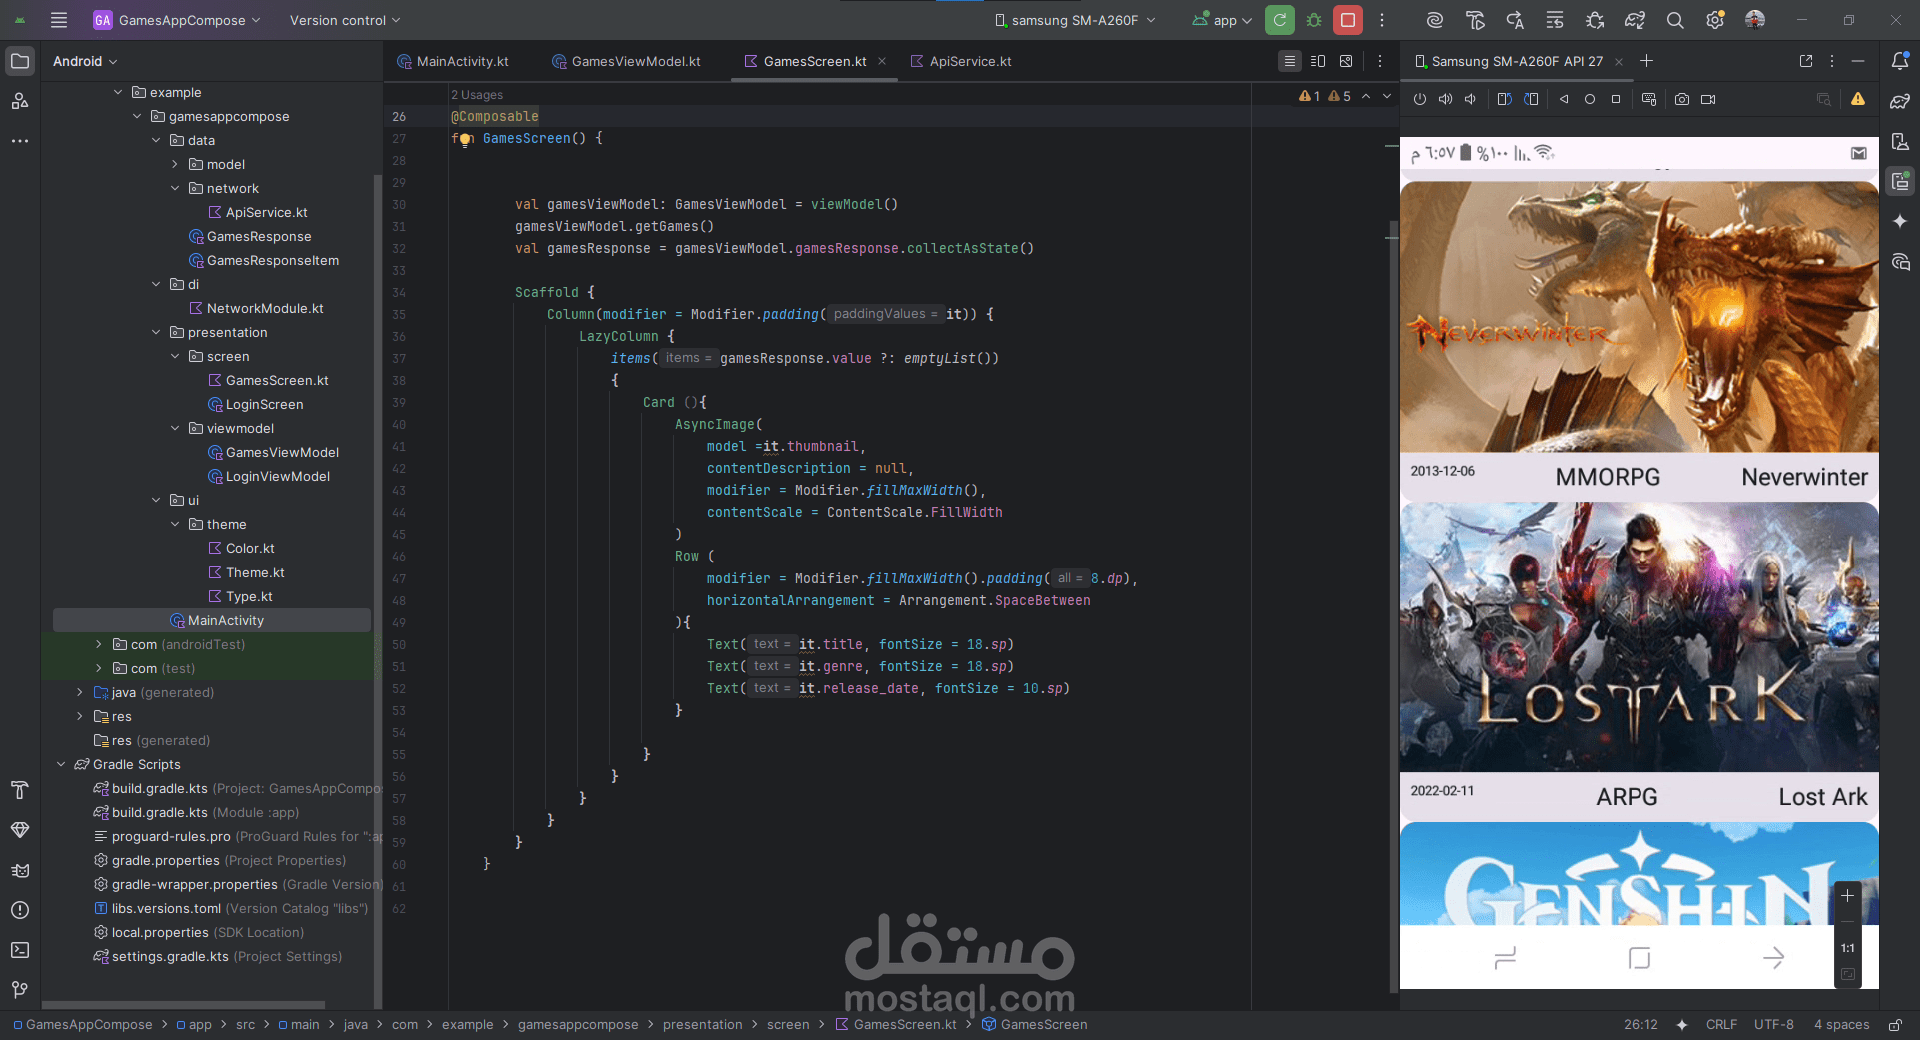Open the samsung SM-A260F device selector
Screen dimensions: 1920x1040
[x=1076, y=20]
